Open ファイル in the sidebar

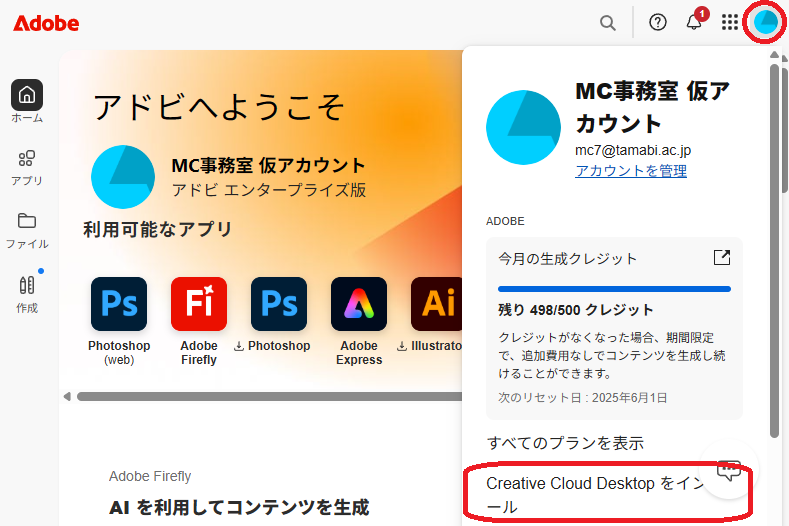point(27,229)
